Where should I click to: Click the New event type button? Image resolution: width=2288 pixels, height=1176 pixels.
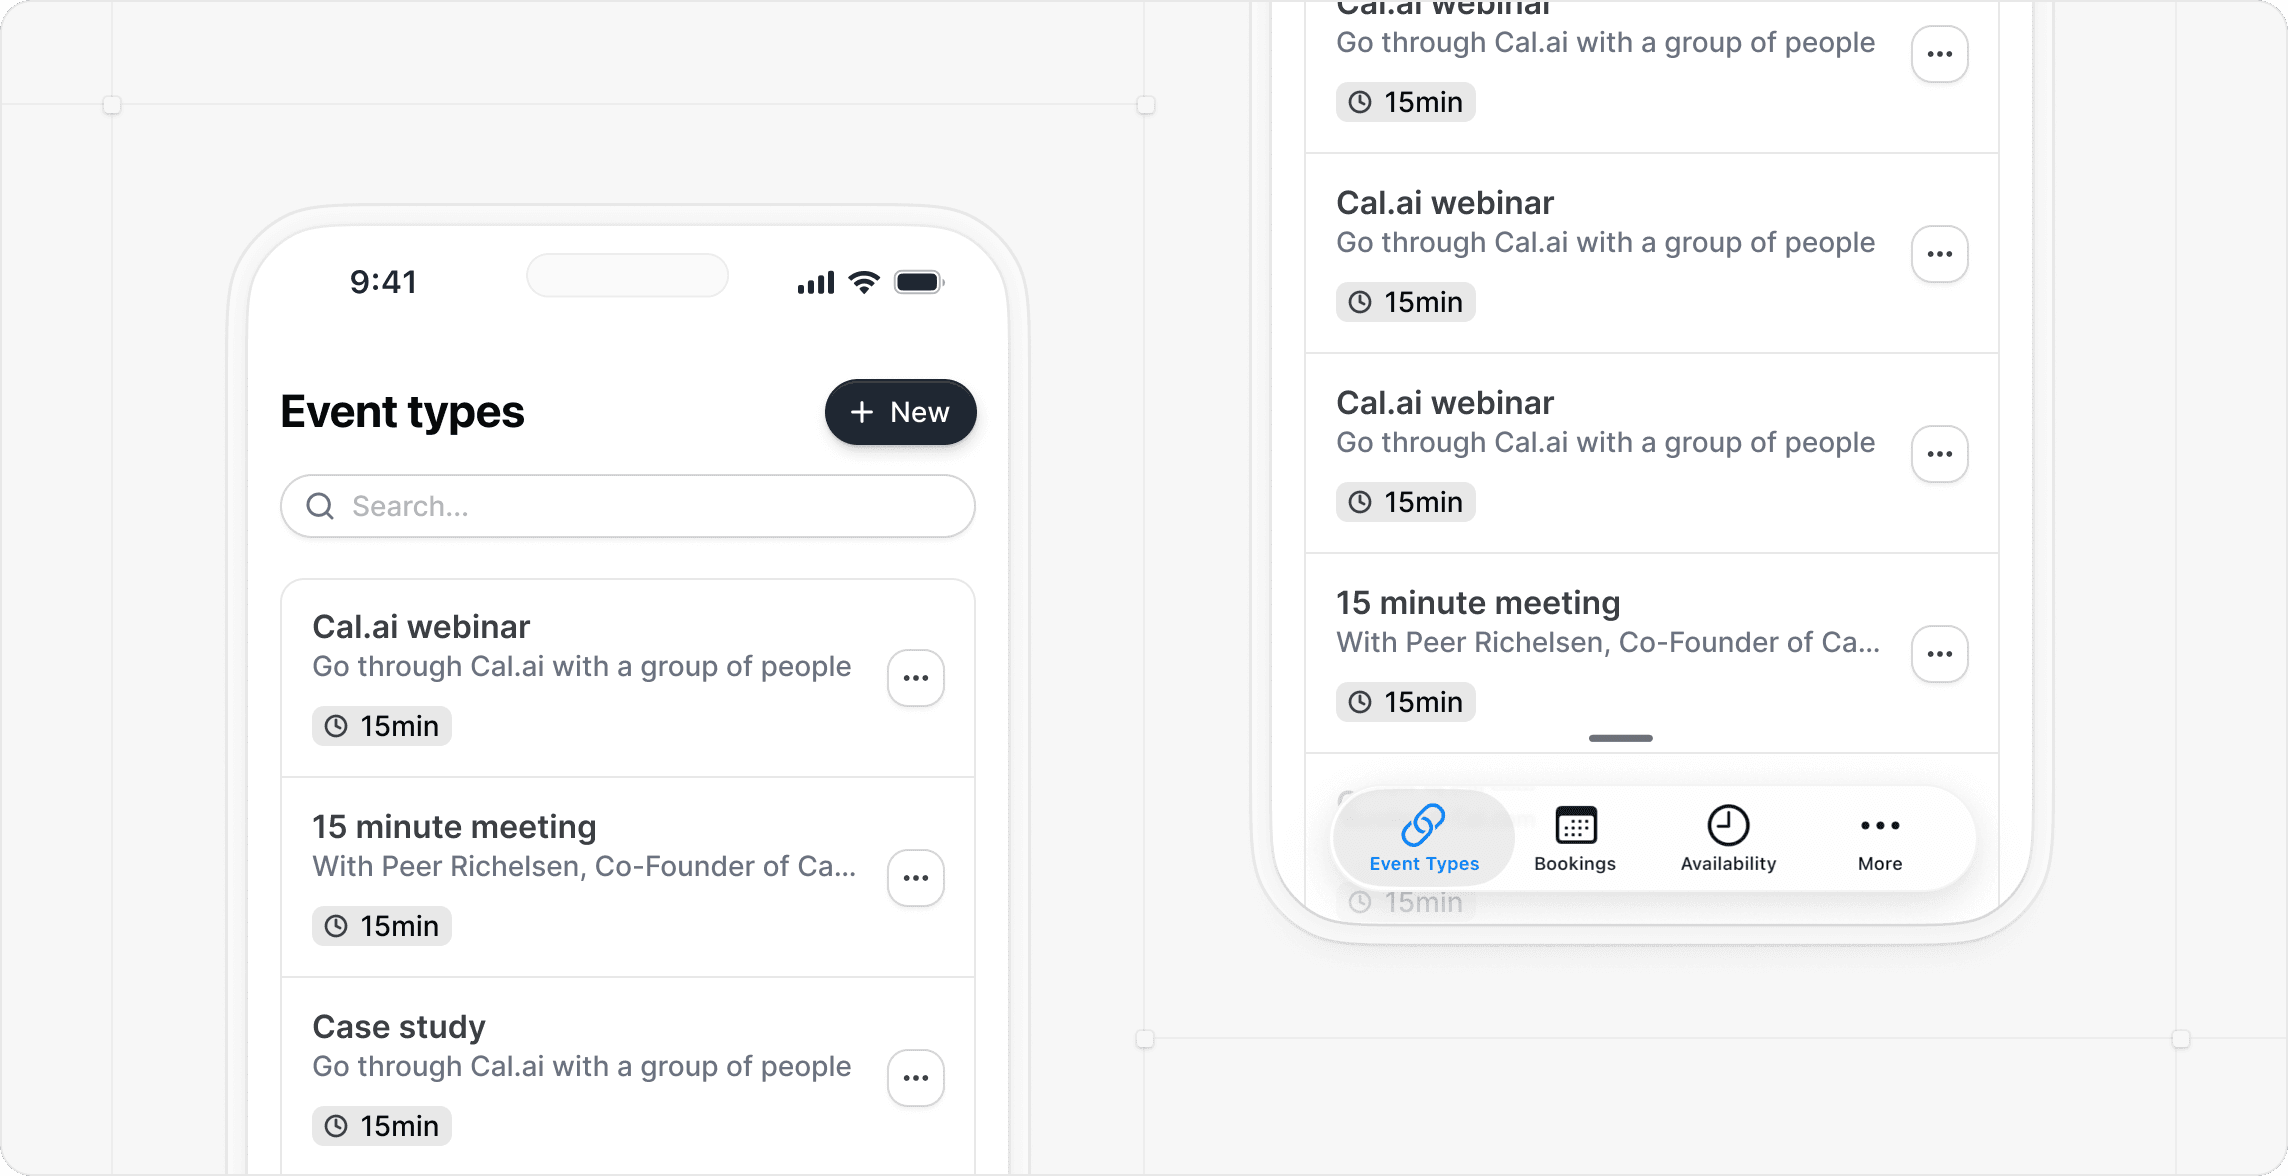(900, 411)
